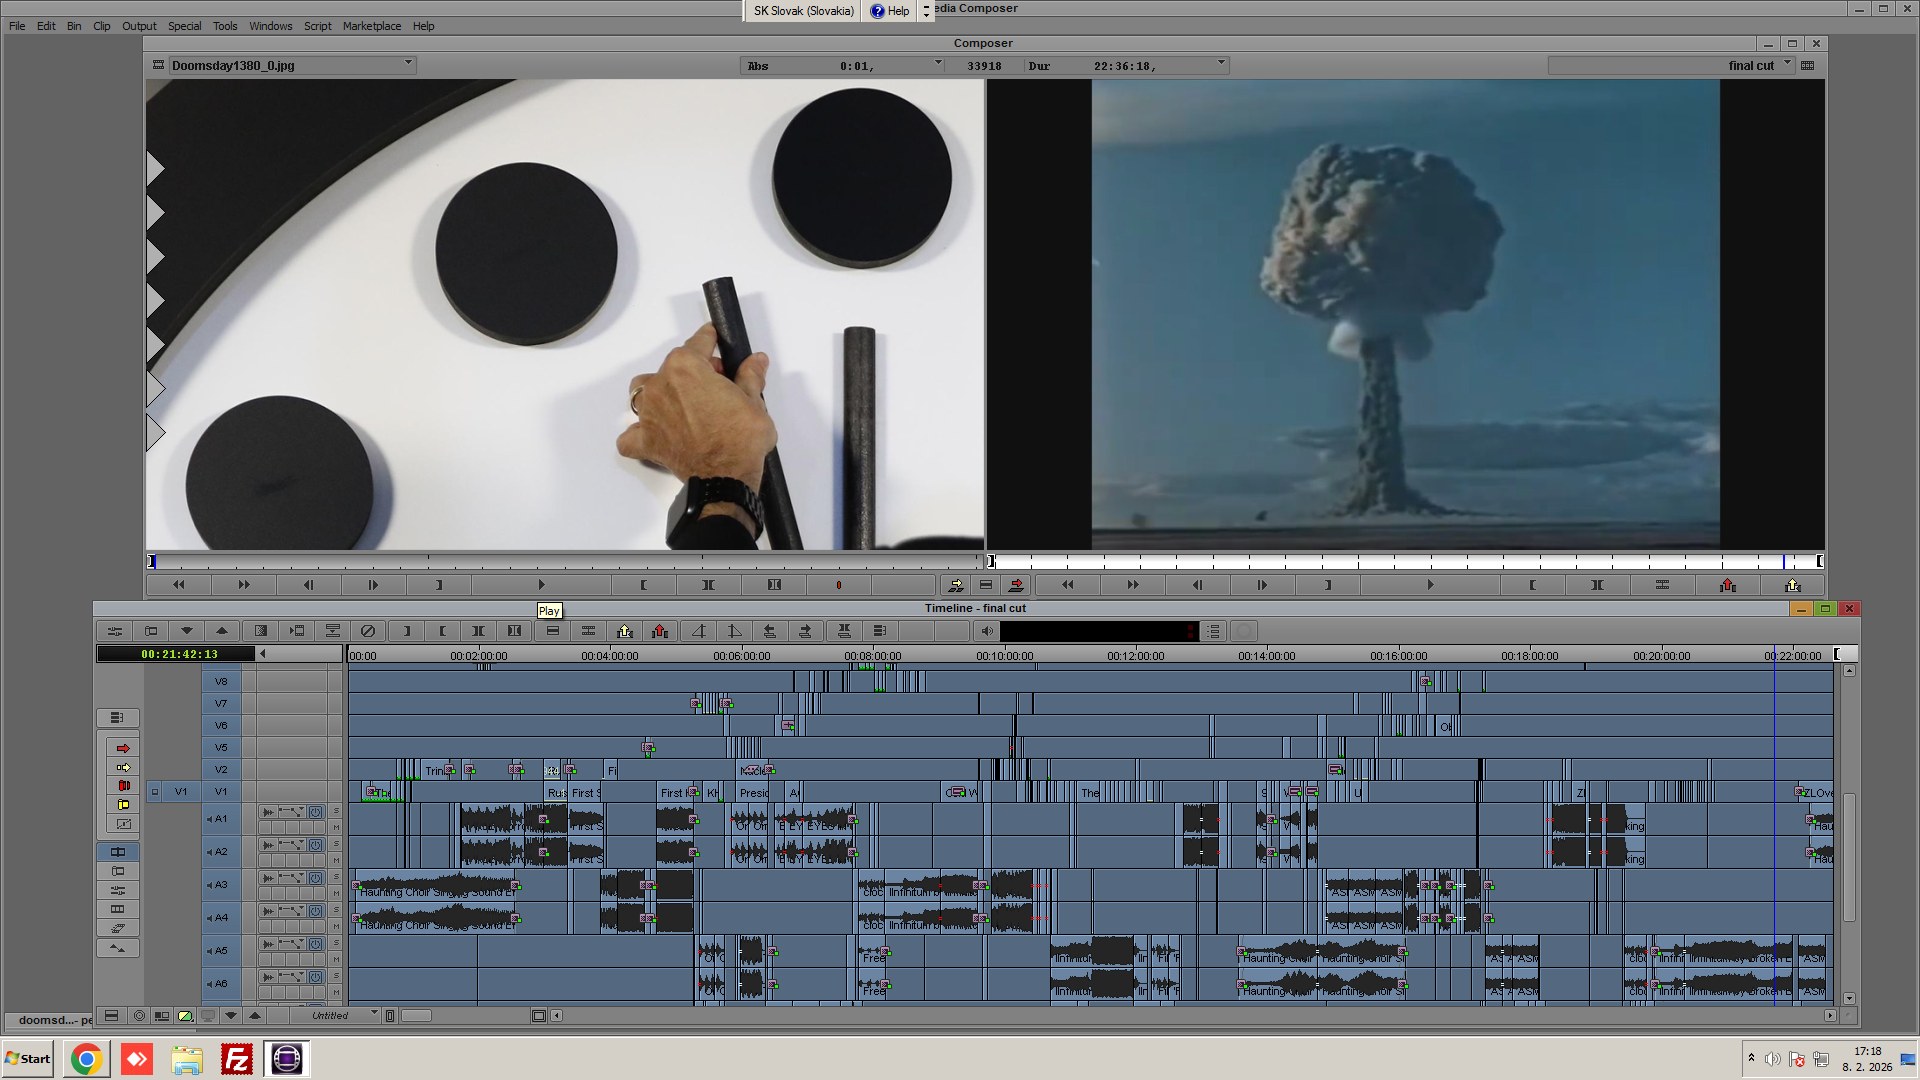This screenshot has height=1080, width=1920.
Task: Select the keyframe graph tool in timeline palette
Action: 123,824
